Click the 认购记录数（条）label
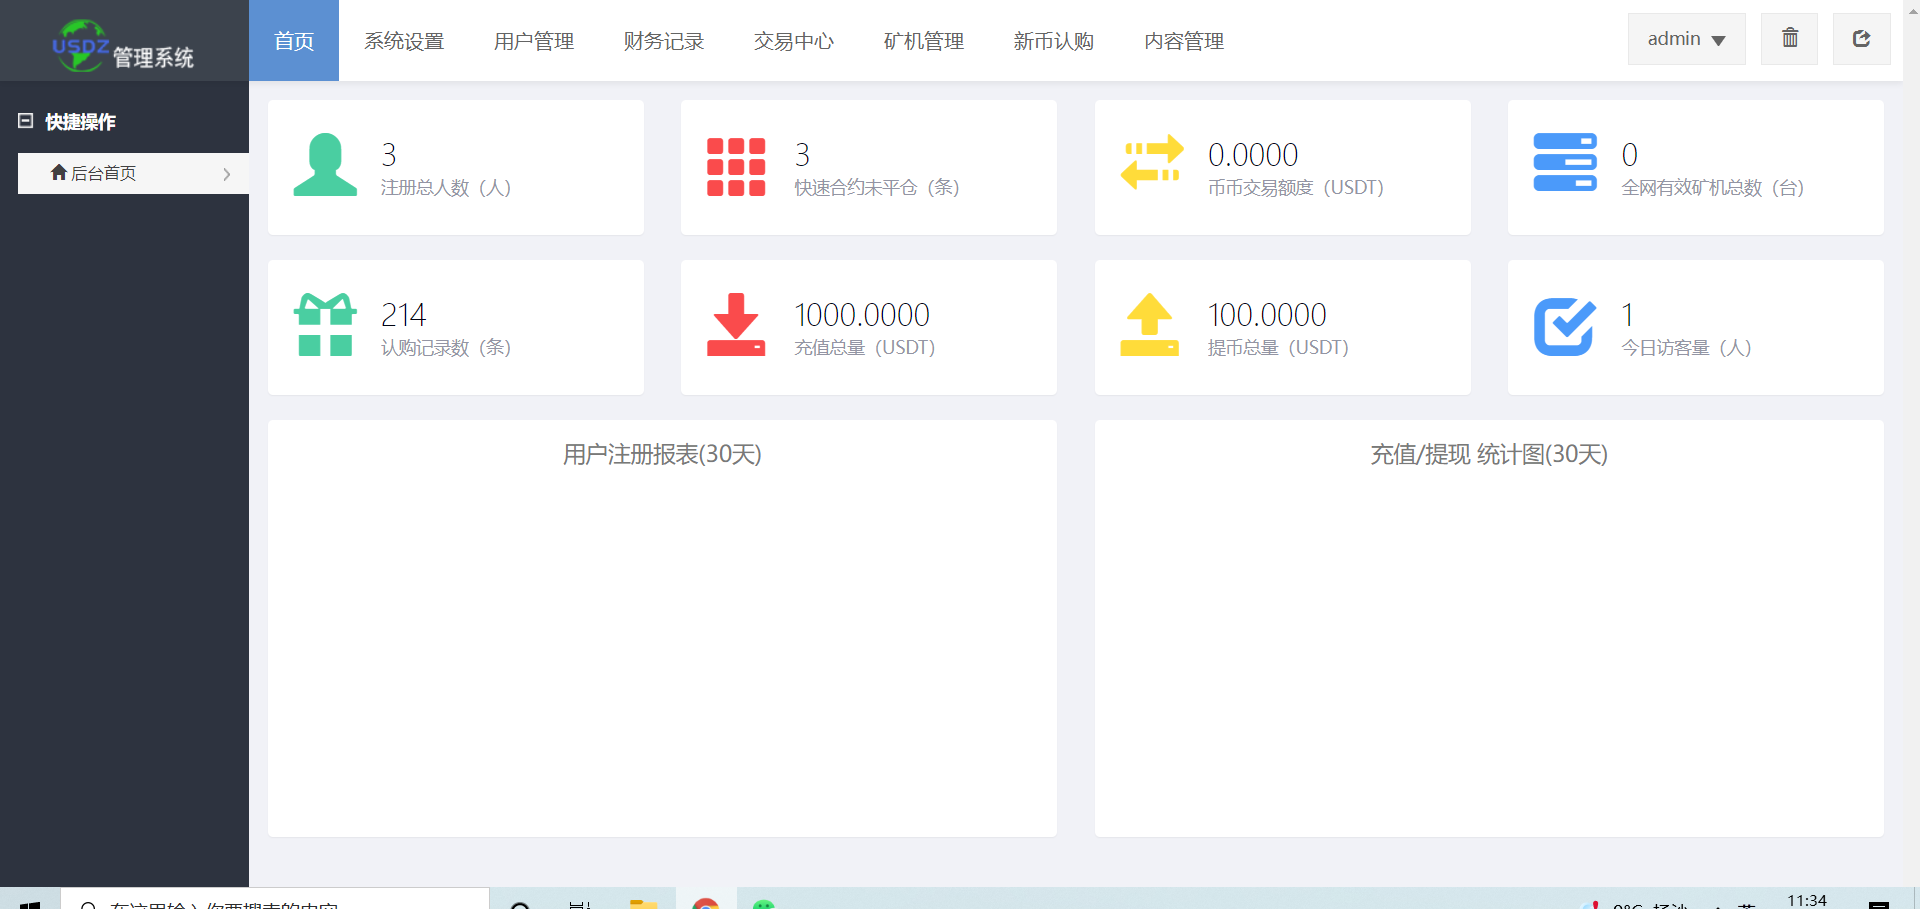1920x909 pixels. tap(446, 348)
